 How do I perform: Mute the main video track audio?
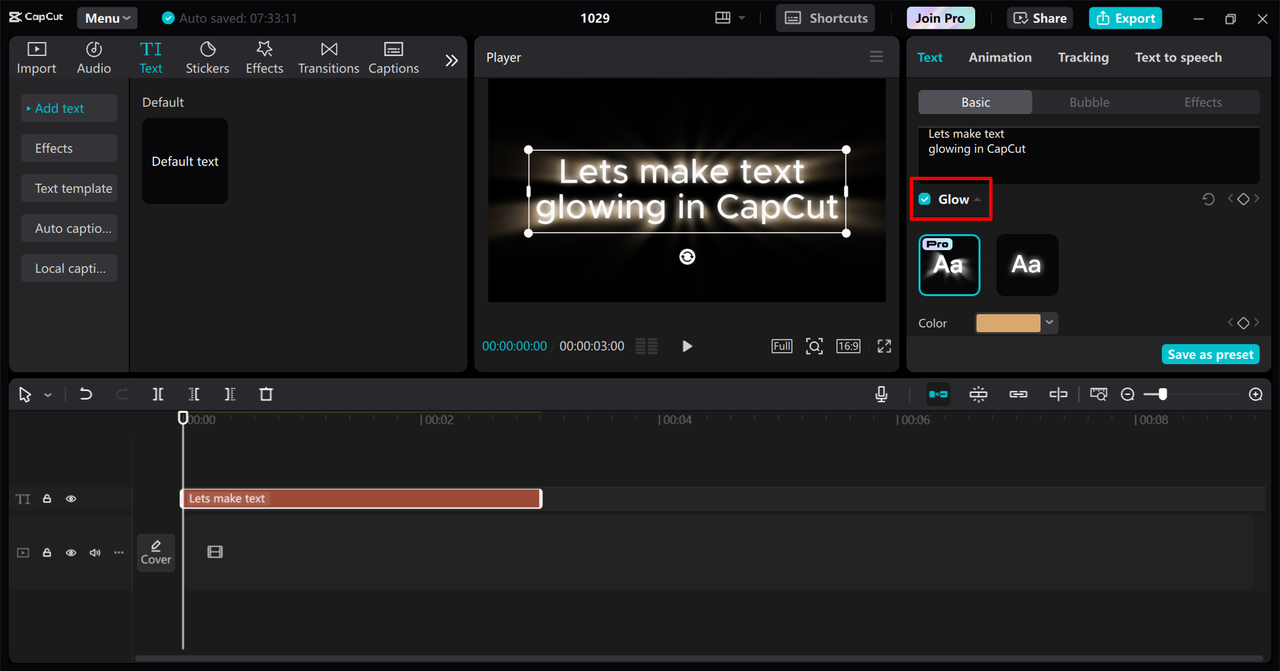tap(95, 552)
